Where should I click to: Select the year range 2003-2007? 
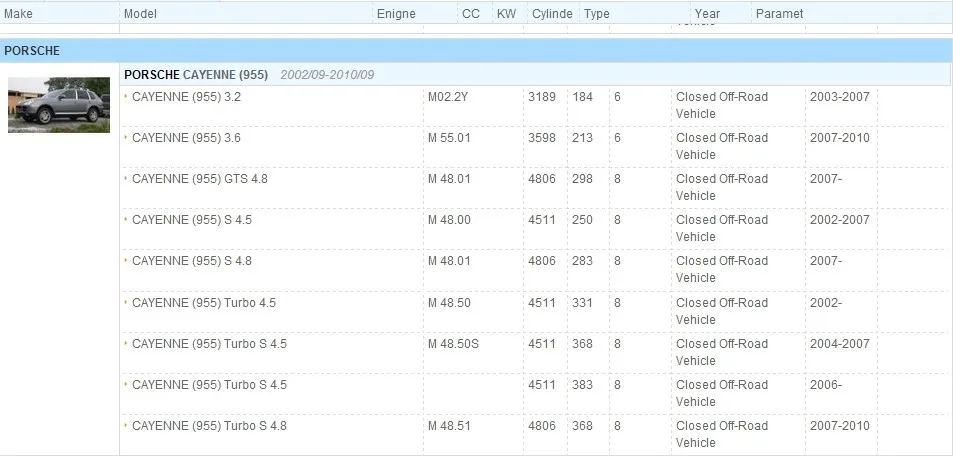point(839,97)
